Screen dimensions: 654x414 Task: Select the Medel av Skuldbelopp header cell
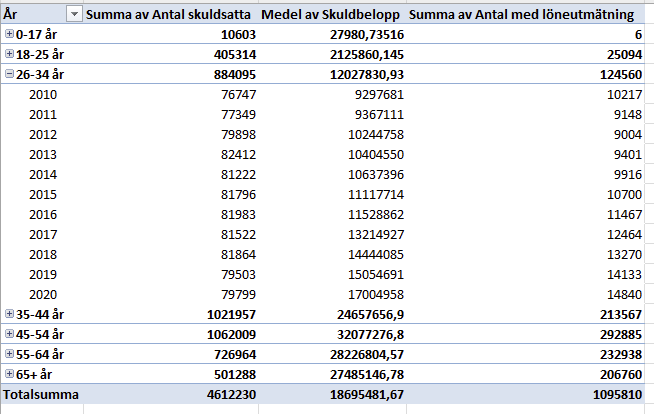(x=330, y=15)
